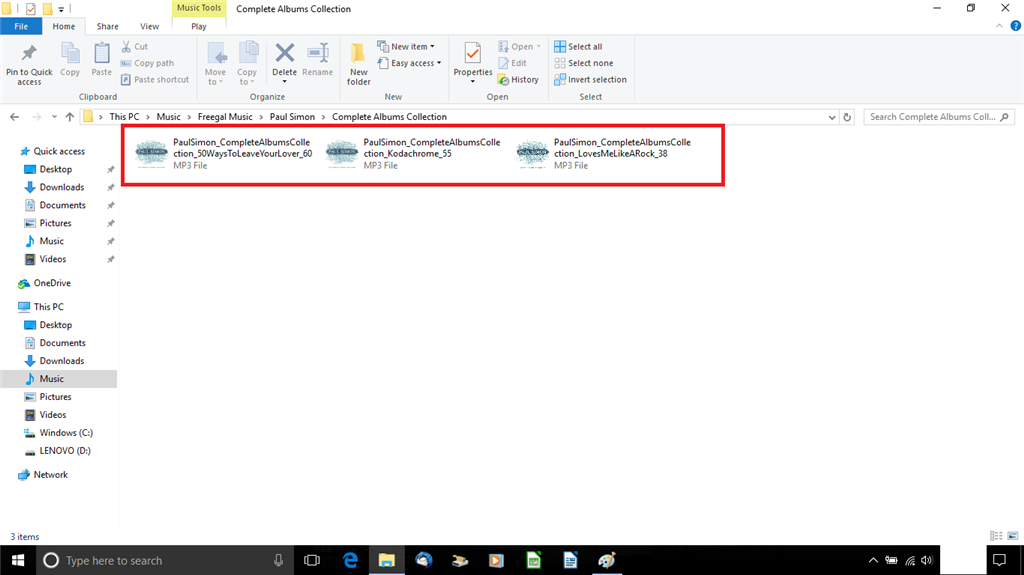This screenshot has width=1024, height=575.
Task: Select Music under This PC
Action: click(x=52, y=378)
